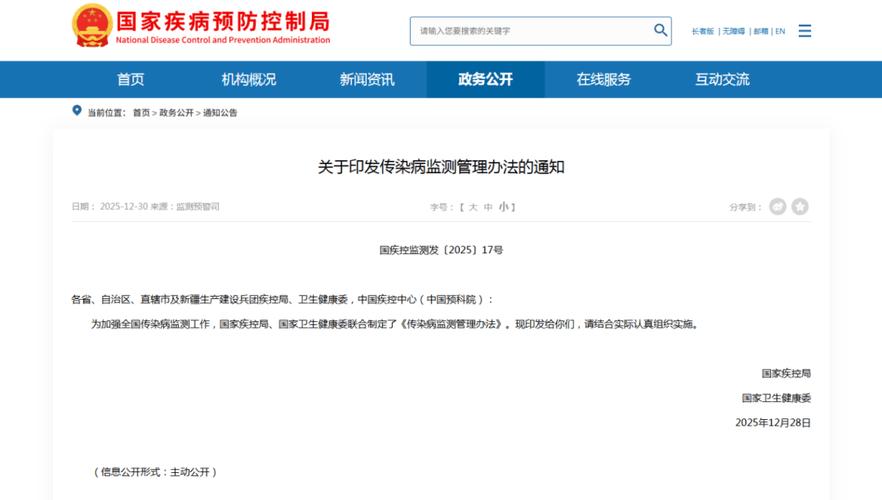Open the 政务公开 navigation tab
This screenshot has height=500, width=882.
point(485,79)
